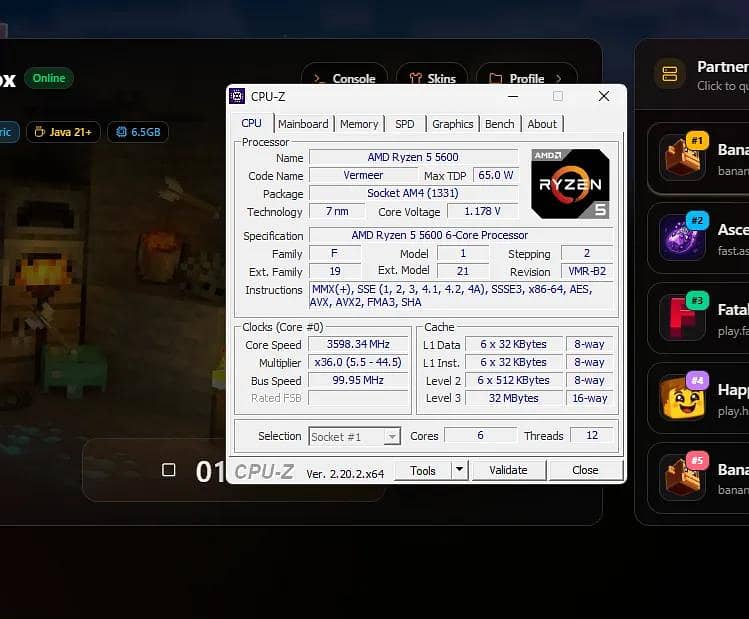The image size is (749, 619).
Task: Click the stop square icon in the launcher
Action: coord(169,470)
